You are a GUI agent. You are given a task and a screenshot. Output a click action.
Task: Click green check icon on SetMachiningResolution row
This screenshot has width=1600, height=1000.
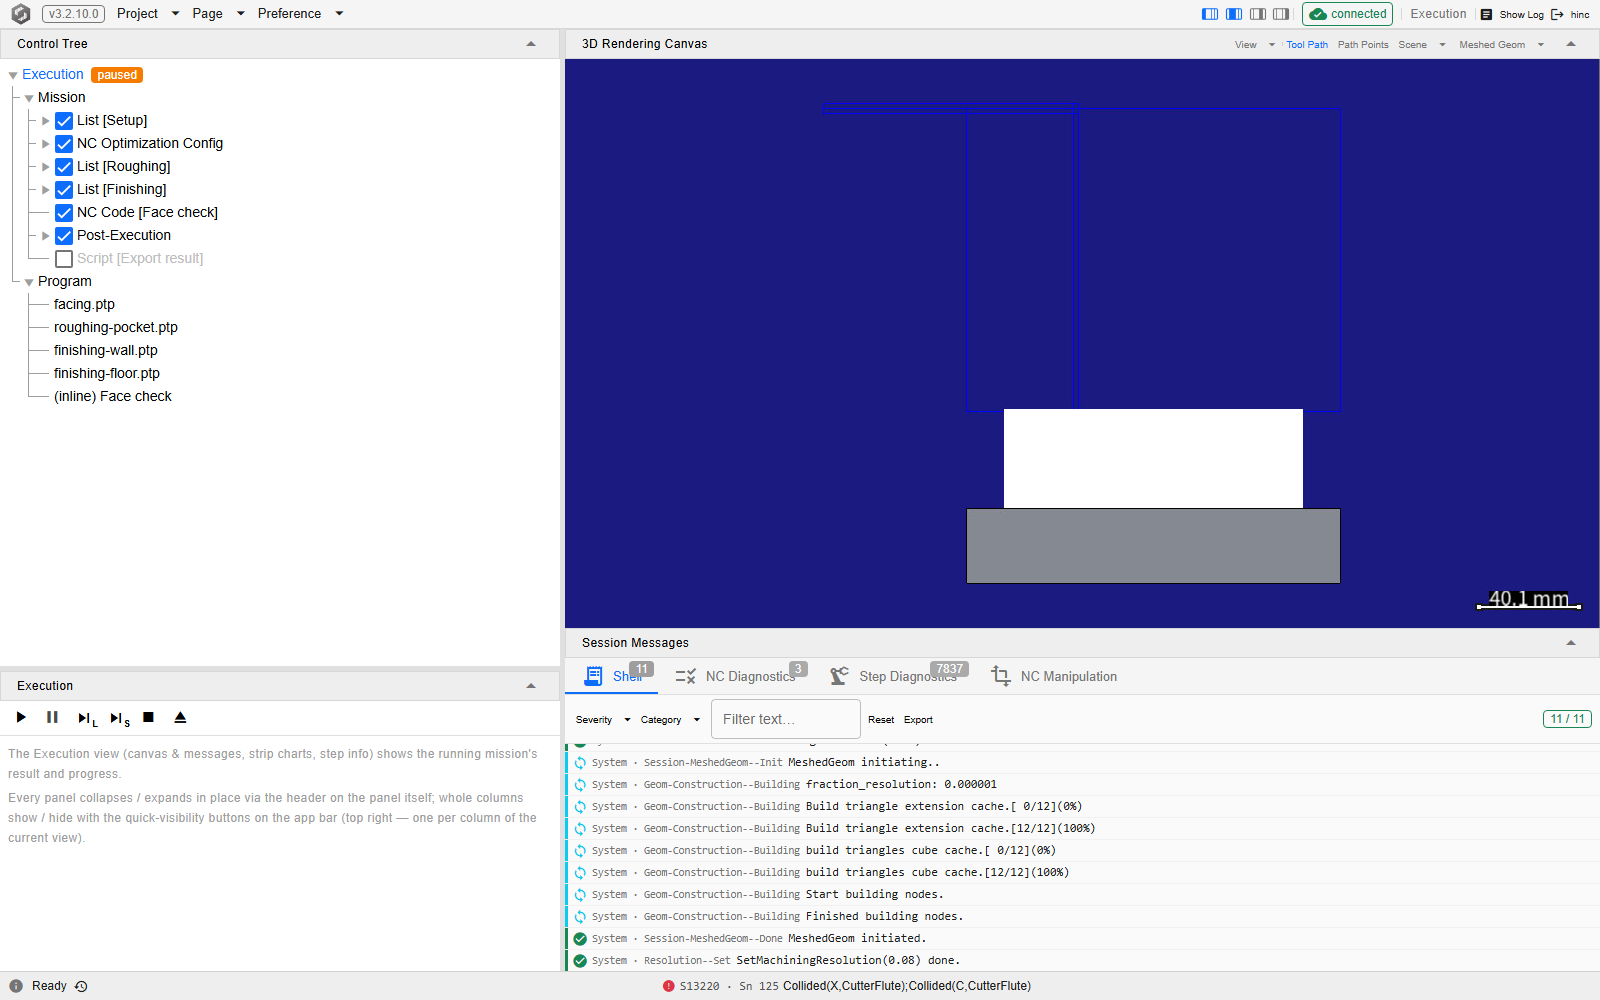pyautogui.click(x=580, y=960)
